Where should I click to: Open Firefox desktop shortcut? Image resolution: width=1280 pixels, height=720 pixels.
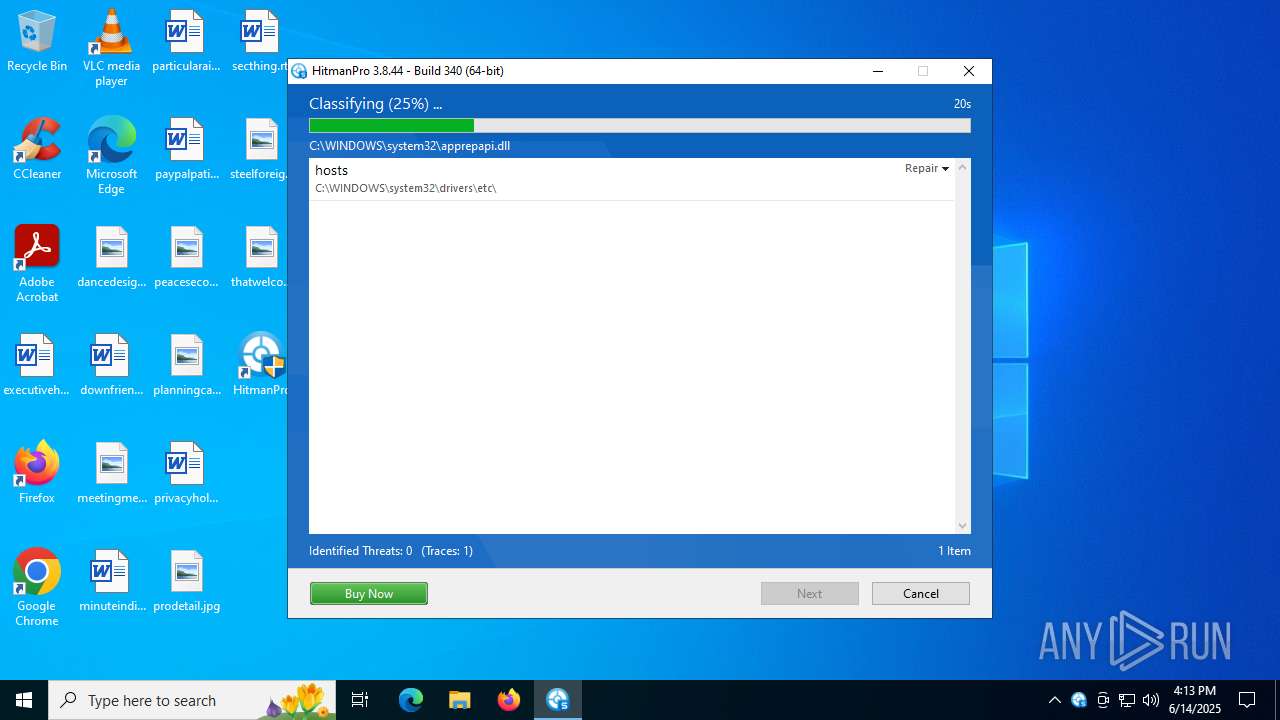pyautogui.click(x=37, y=473)
